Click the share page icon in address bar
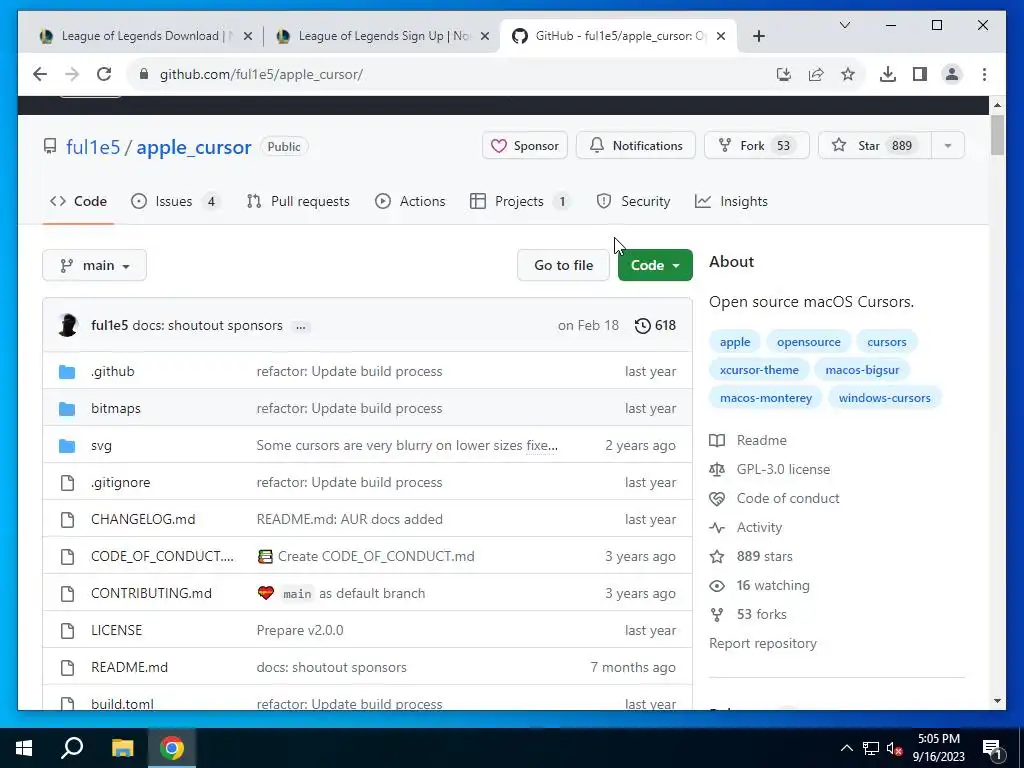 tap(816, 74)
